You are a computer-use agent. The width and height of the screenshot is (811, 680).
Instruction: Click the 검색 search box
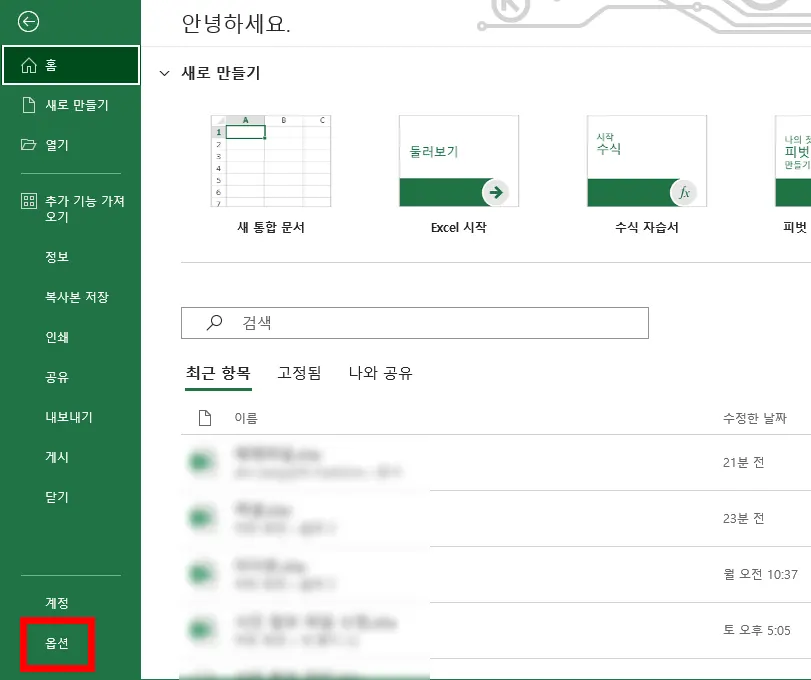413,322
